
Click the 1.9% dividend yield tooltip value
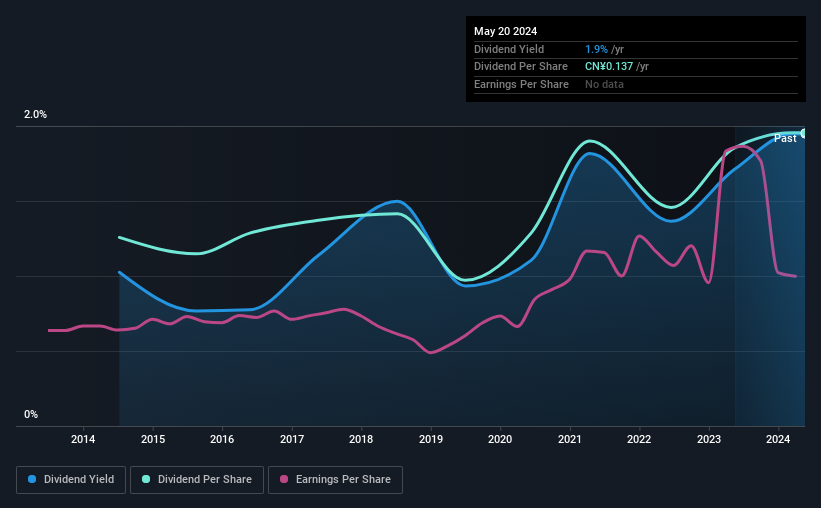point(596,49)
